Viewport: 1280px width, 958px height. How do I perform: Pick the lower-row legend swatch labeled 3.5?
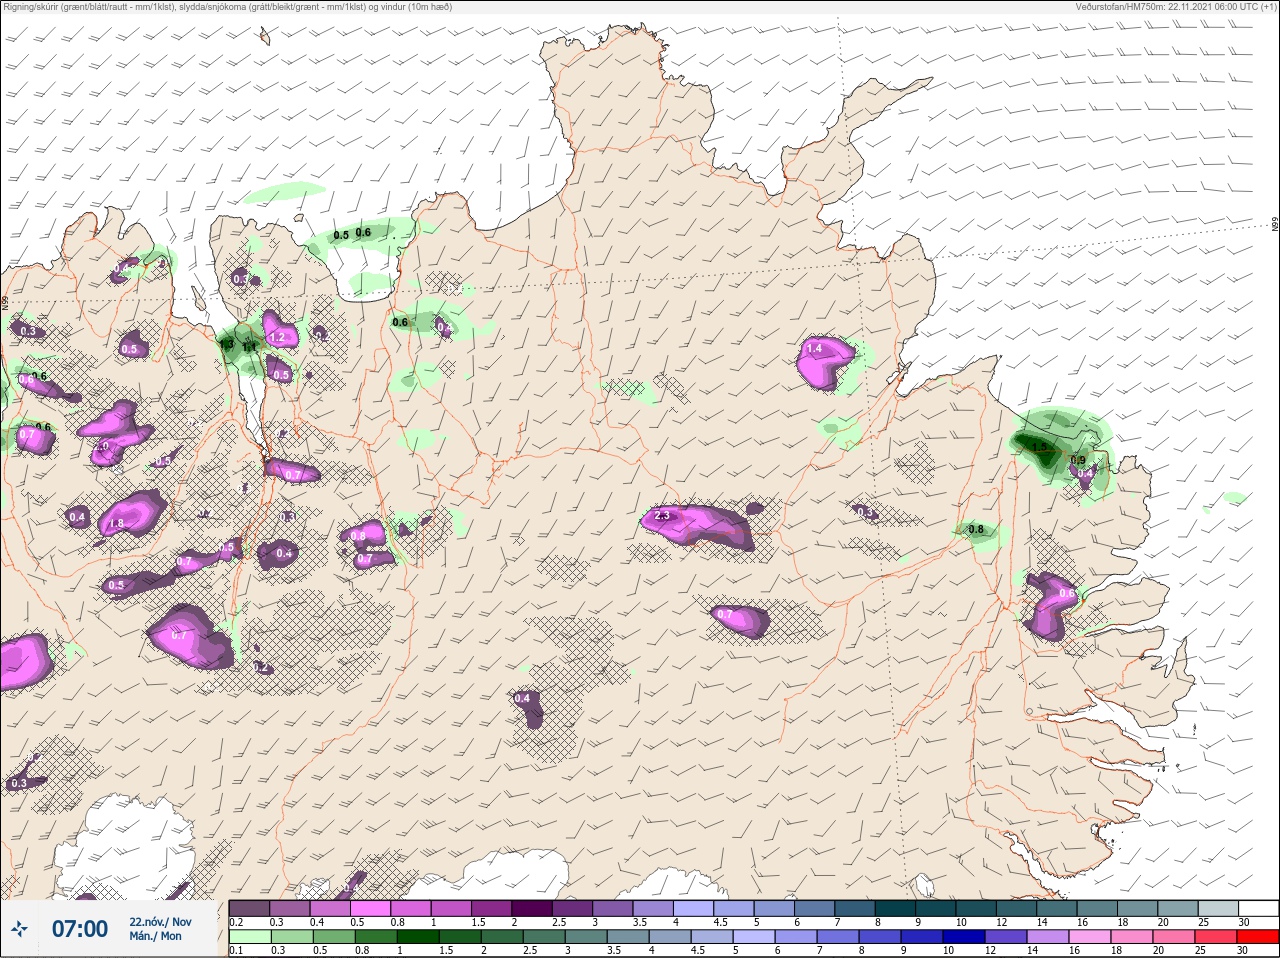coord(626,937)
